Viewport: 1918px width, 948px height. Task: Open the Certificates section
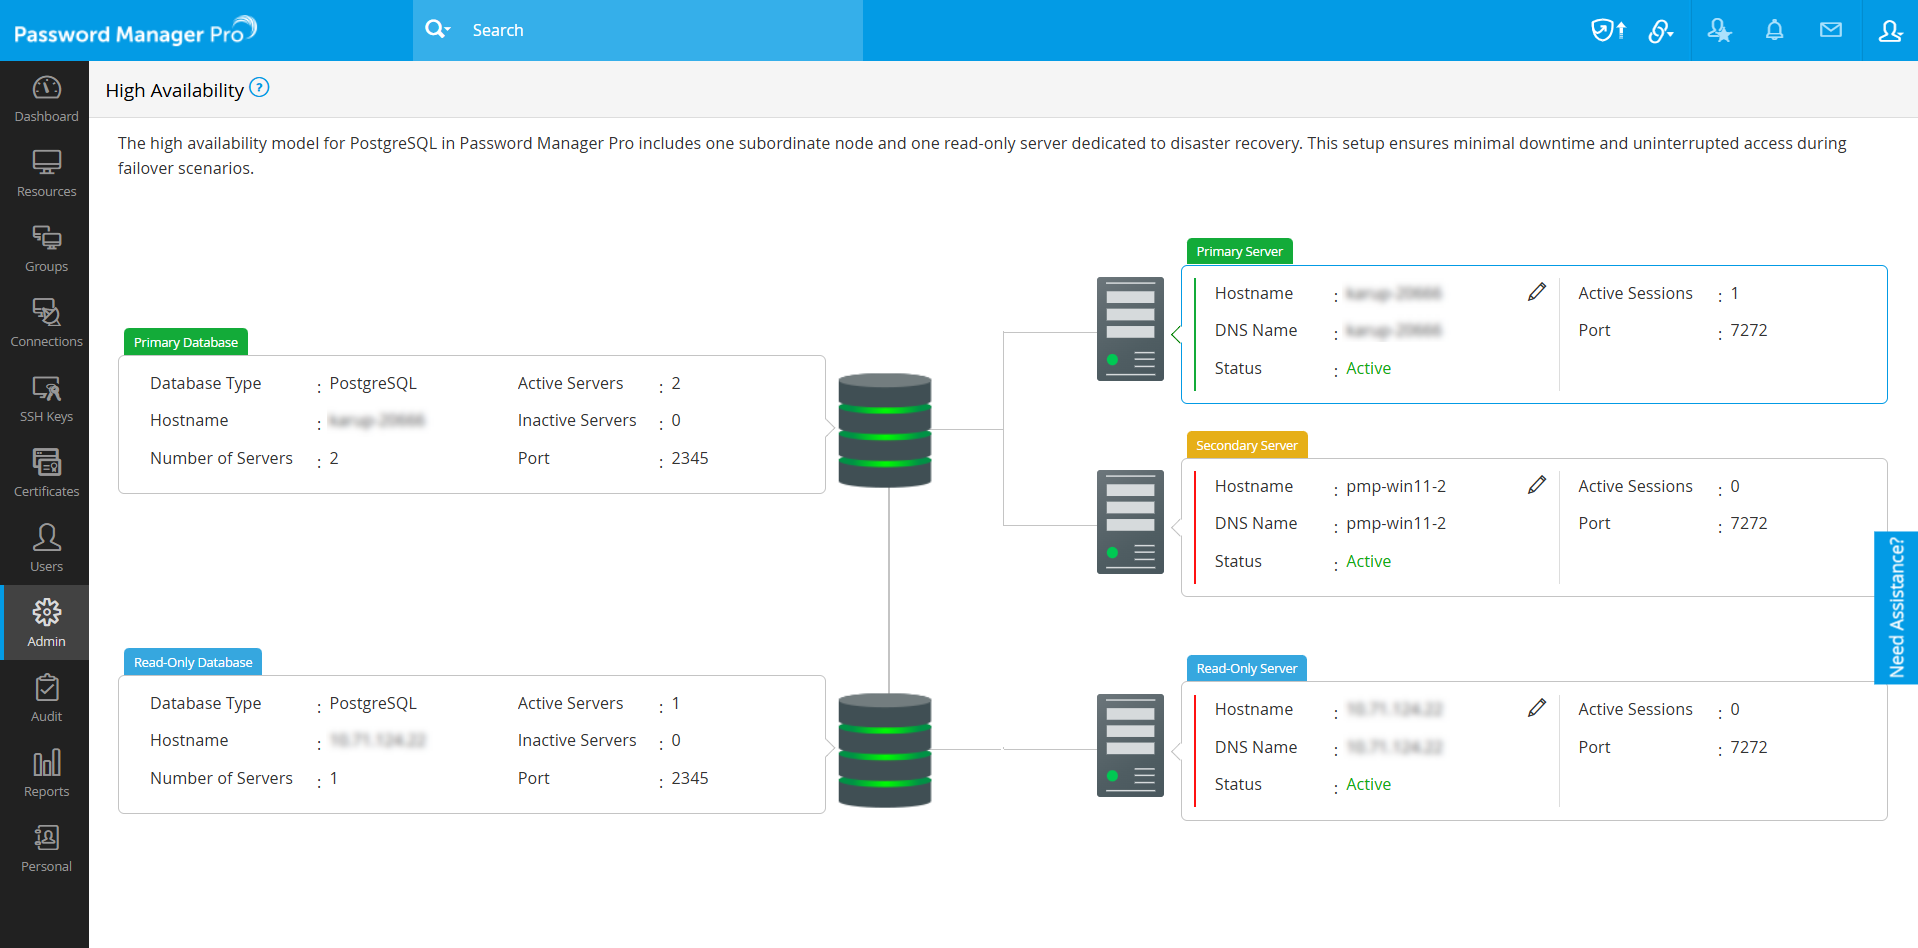46,474
